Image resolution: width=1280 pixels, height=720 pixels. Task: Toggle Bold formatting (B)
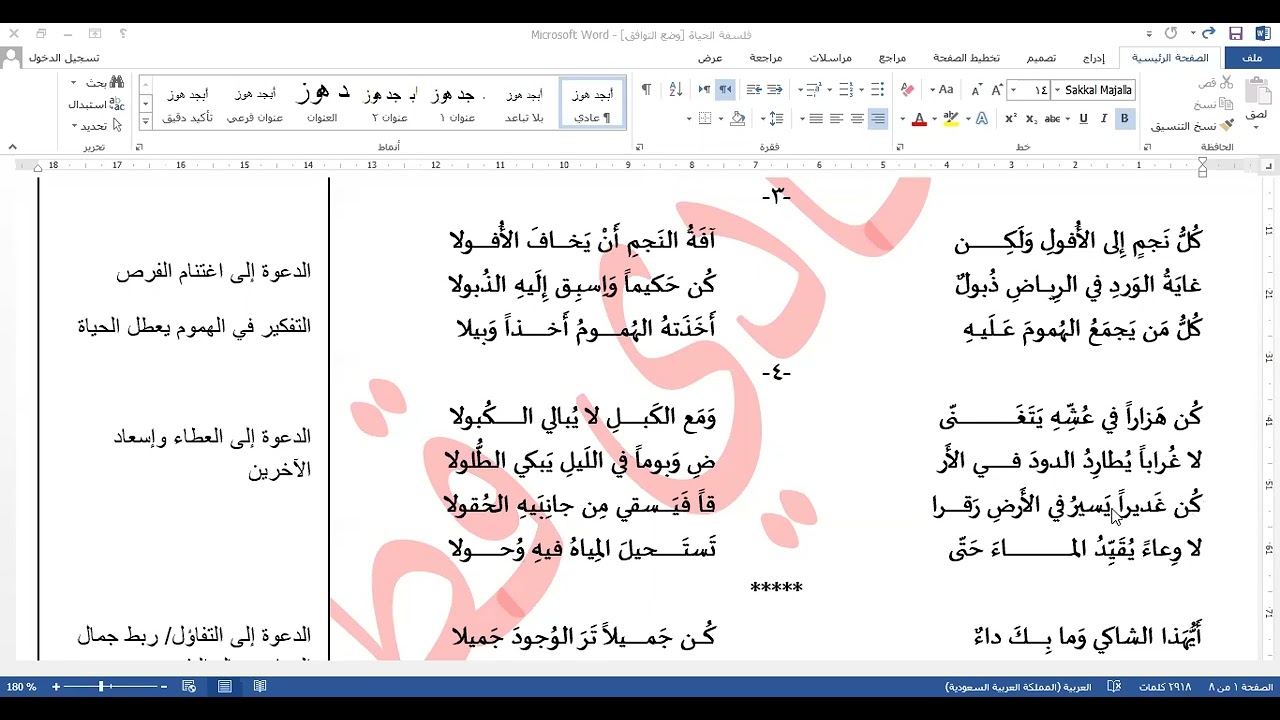tap(1124, 118)
